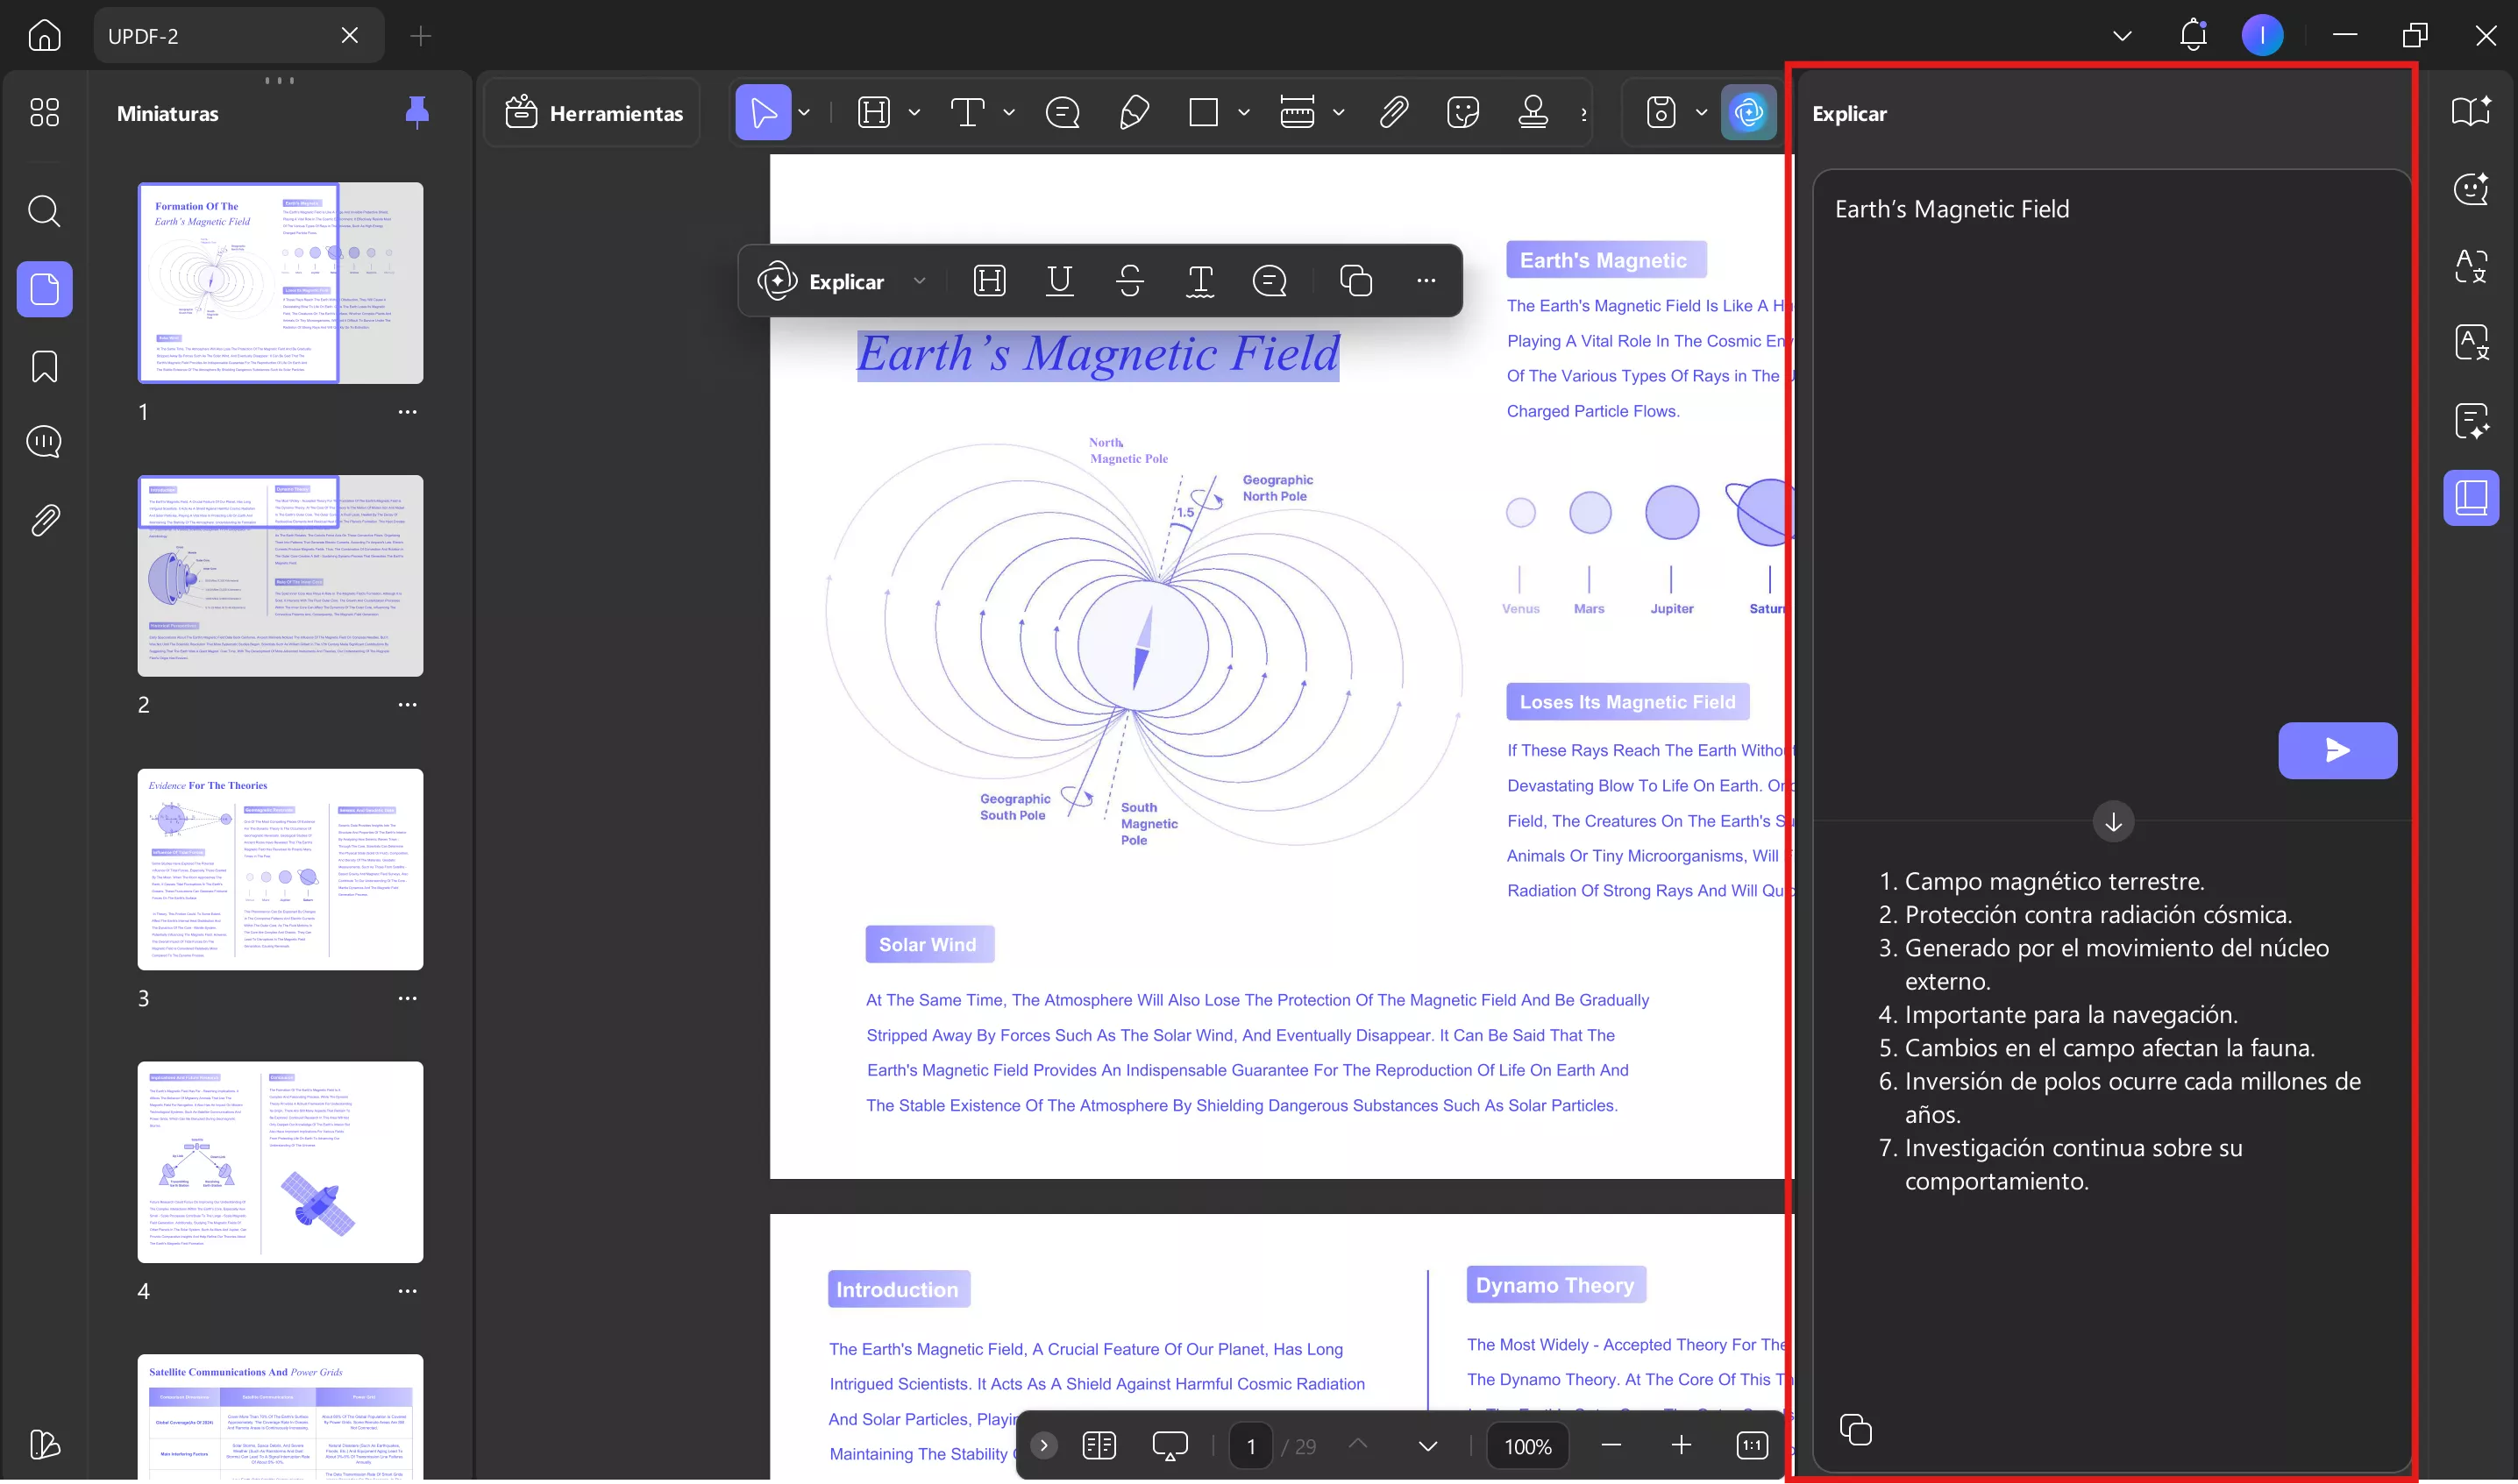Viewport: 2518px width, 1484px height.
Task: Open the user profile avatar
Action: pos(2262,36)
